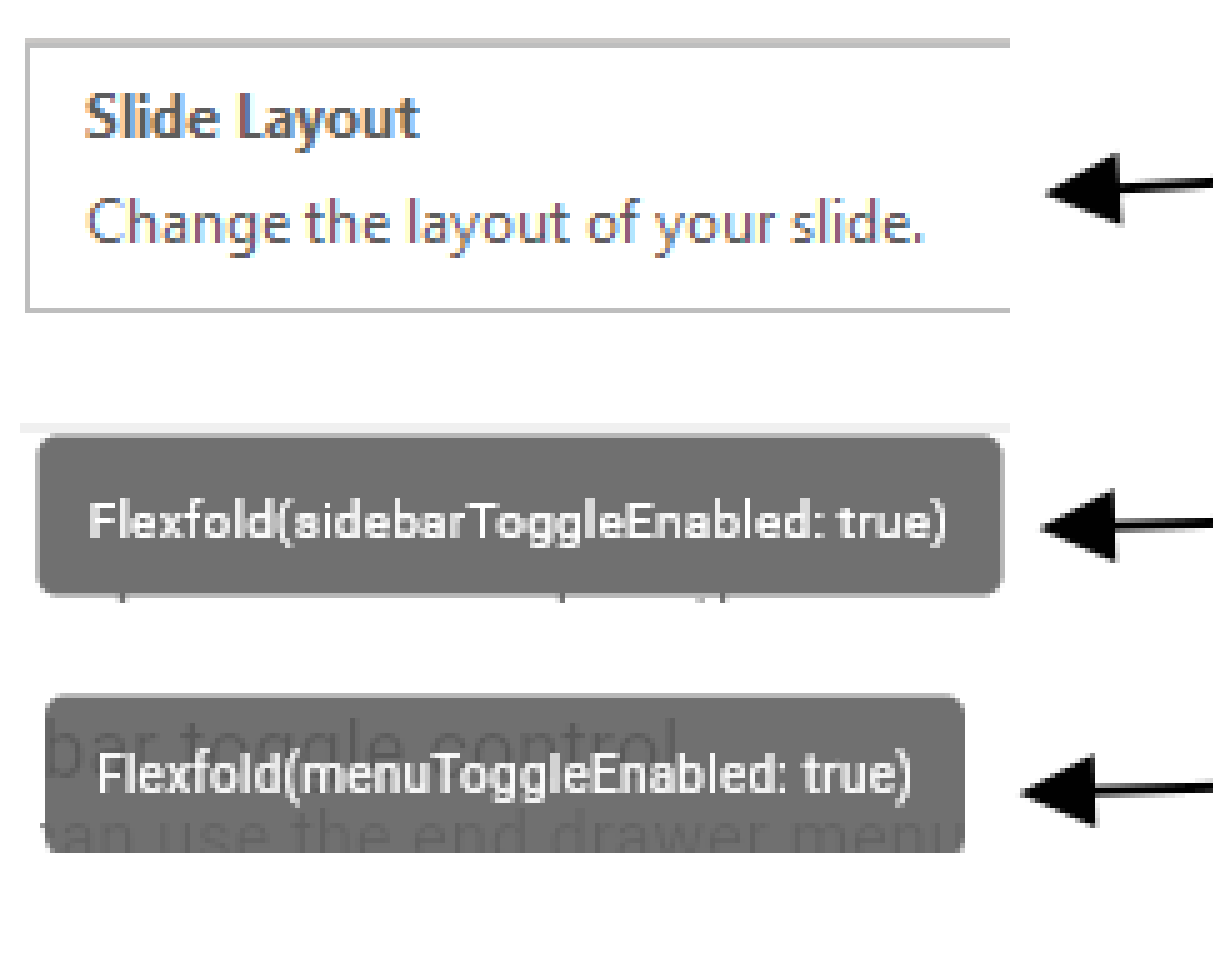Toggle the Flexfold sidebarToggleEnabled tooltip
The height and width of the screenshot is (966, 1213).
(520, 515)
